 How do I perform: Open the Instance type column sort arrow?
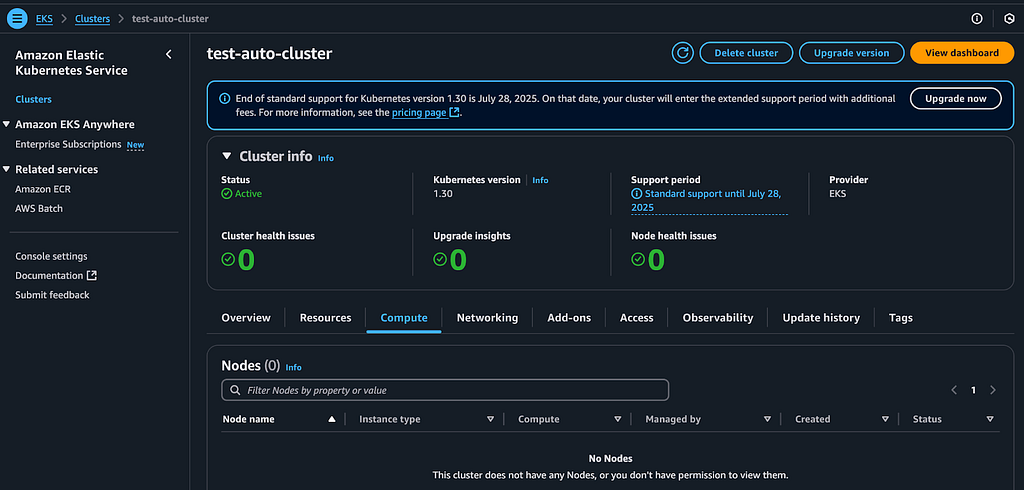[490, 419]
